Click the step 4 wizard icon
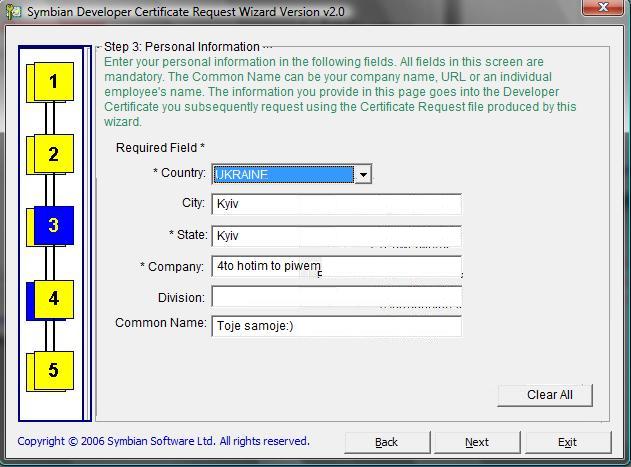This screenshot has width=631, height=467. point(53,298)
